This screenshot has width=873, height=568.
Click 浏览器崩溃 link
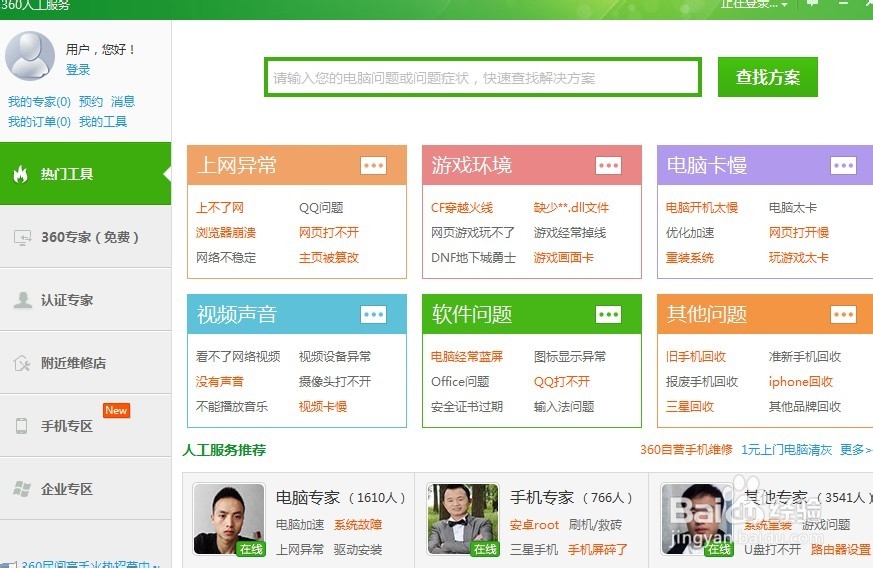[x=225, y=233]
